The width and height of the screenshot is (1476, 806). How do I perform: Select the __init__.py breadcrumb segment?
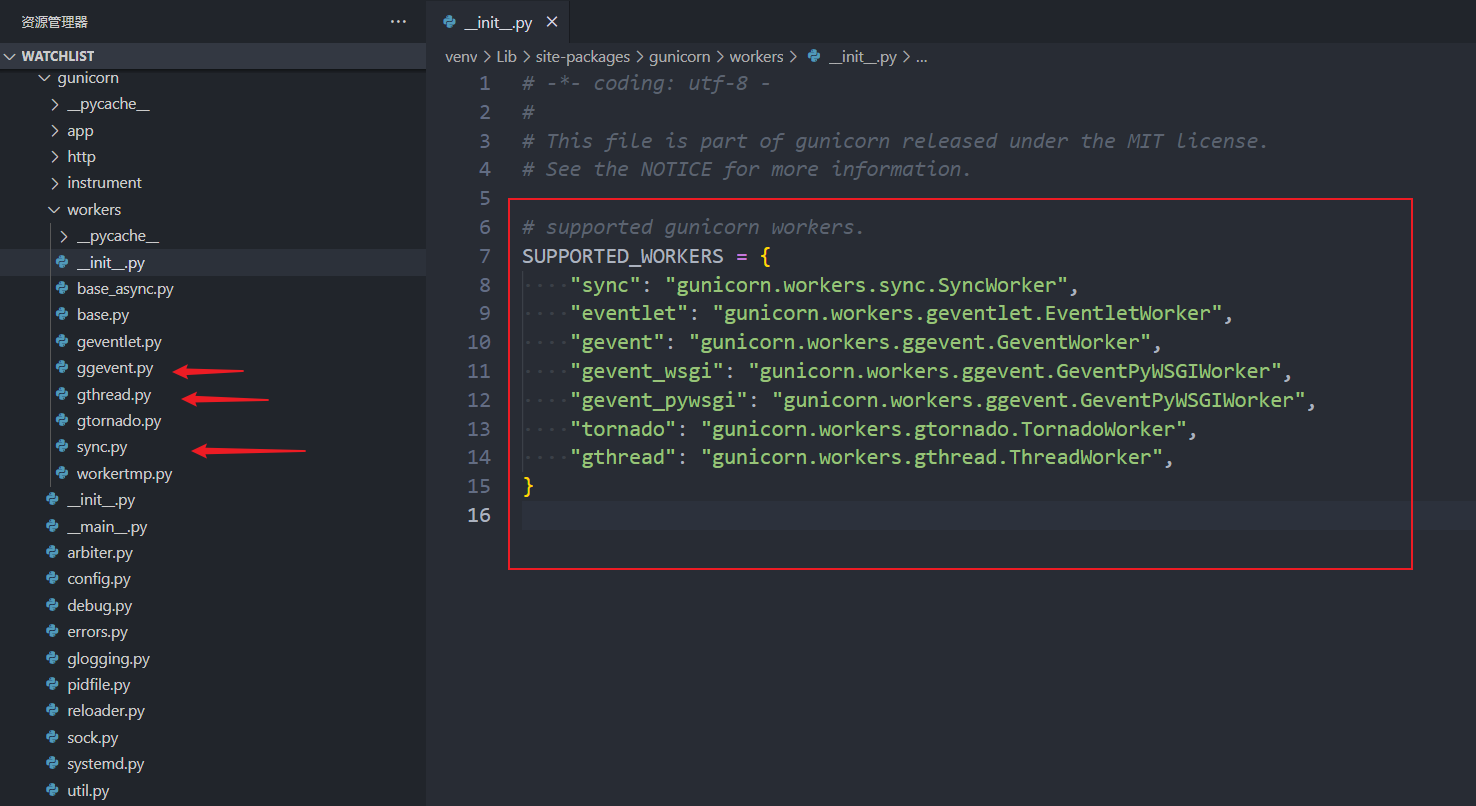click(x=862, y=57)
